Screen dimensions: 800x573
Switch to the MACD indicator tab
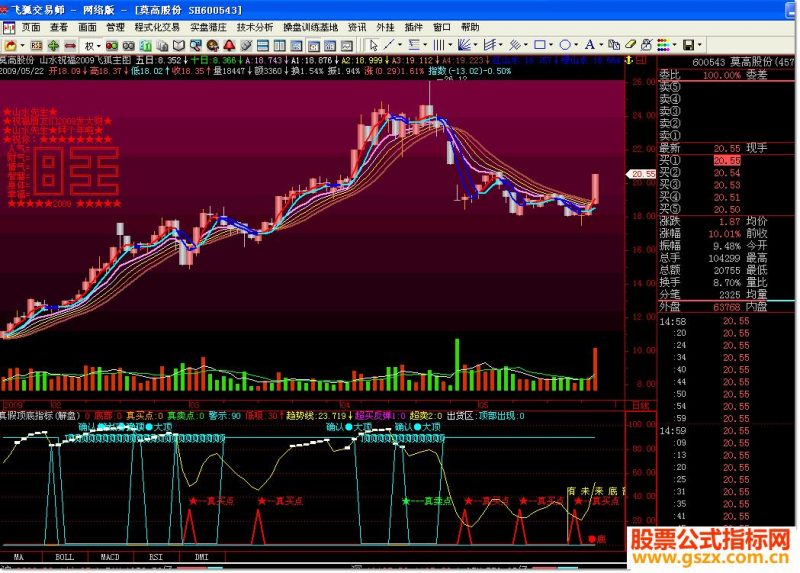coord(110,557)
